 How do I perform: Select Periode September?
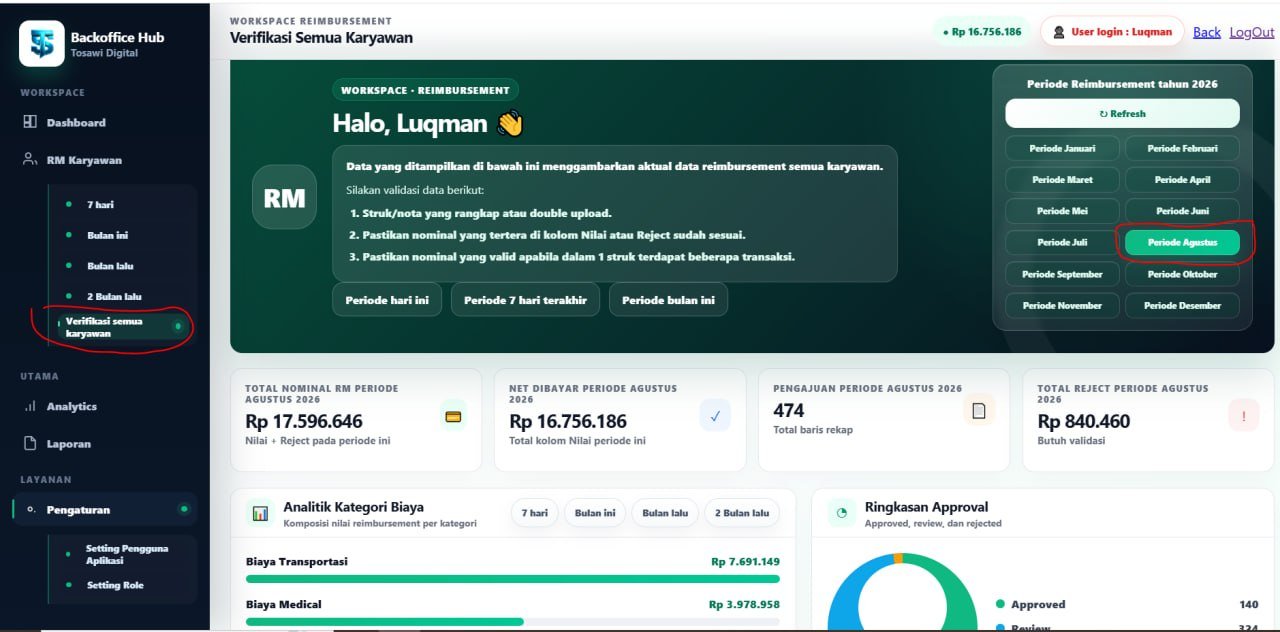[x=1062, y=274]
